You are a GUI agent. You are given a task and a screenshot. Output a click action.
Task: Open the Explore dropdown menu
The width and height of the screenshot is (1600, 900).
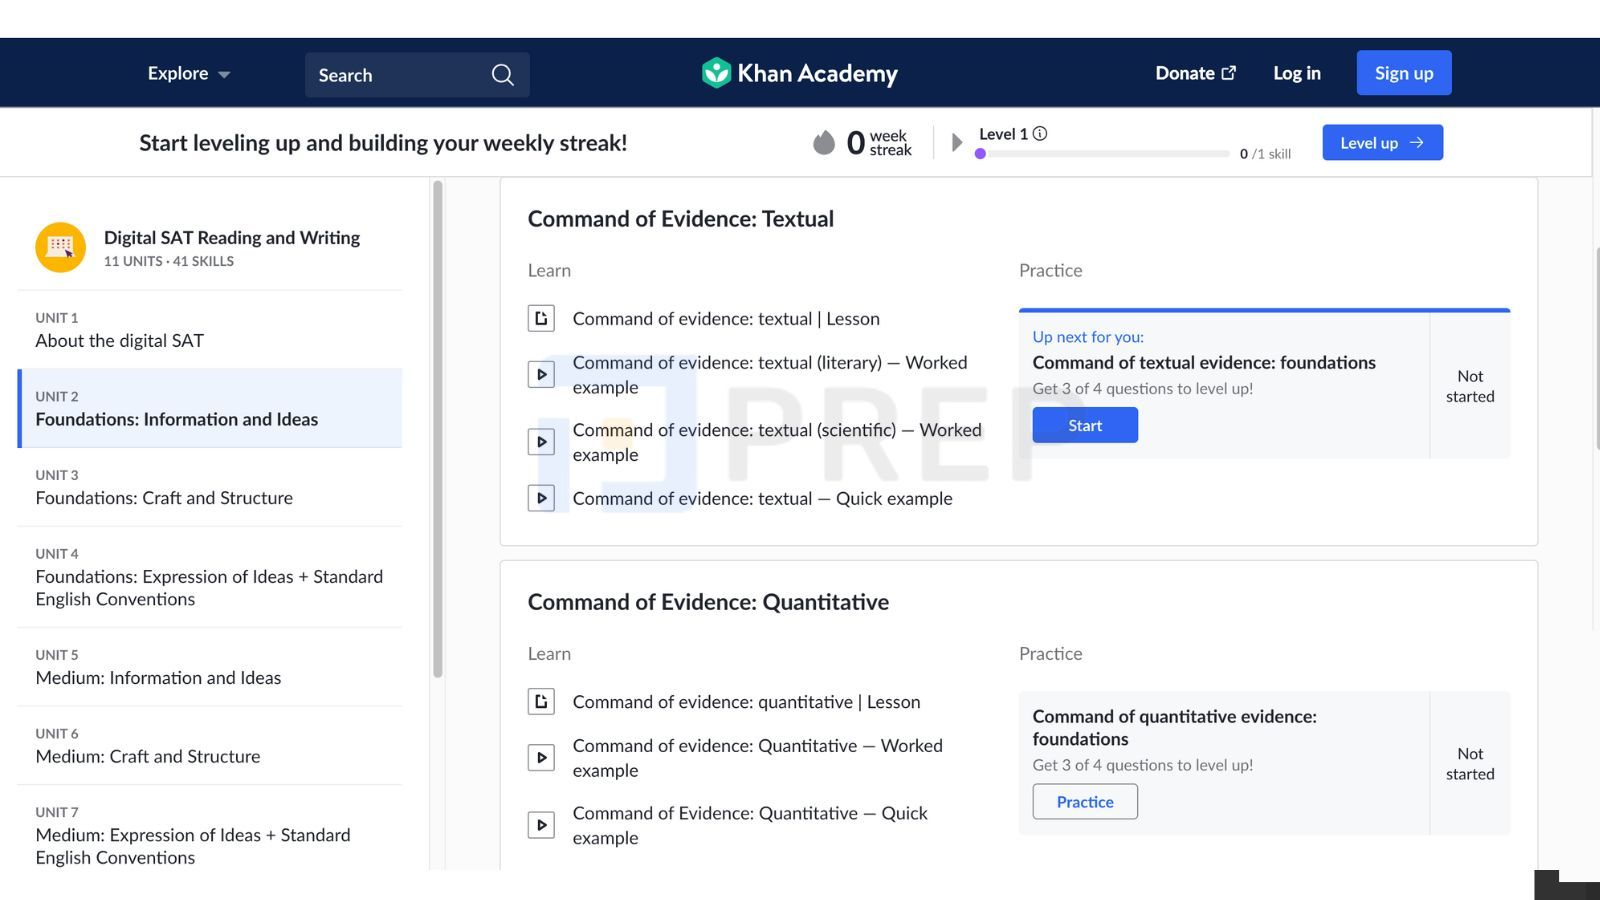pos(189,73)
